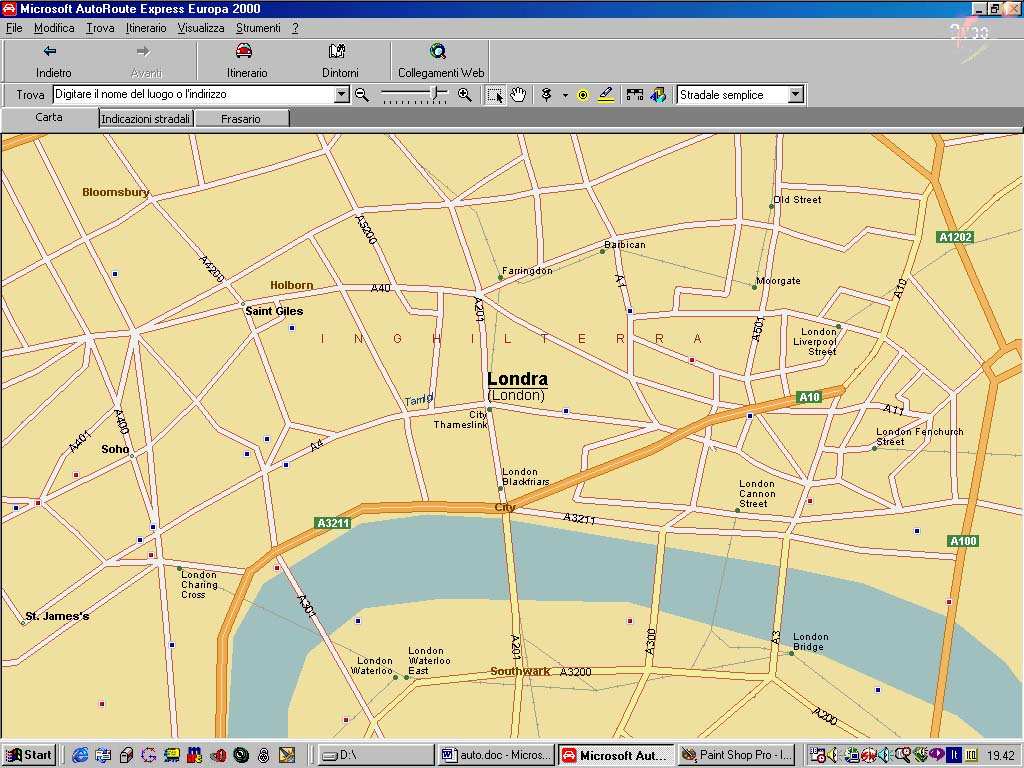
Task: Click the Trova address input field
Action: [x=194, y=95]
